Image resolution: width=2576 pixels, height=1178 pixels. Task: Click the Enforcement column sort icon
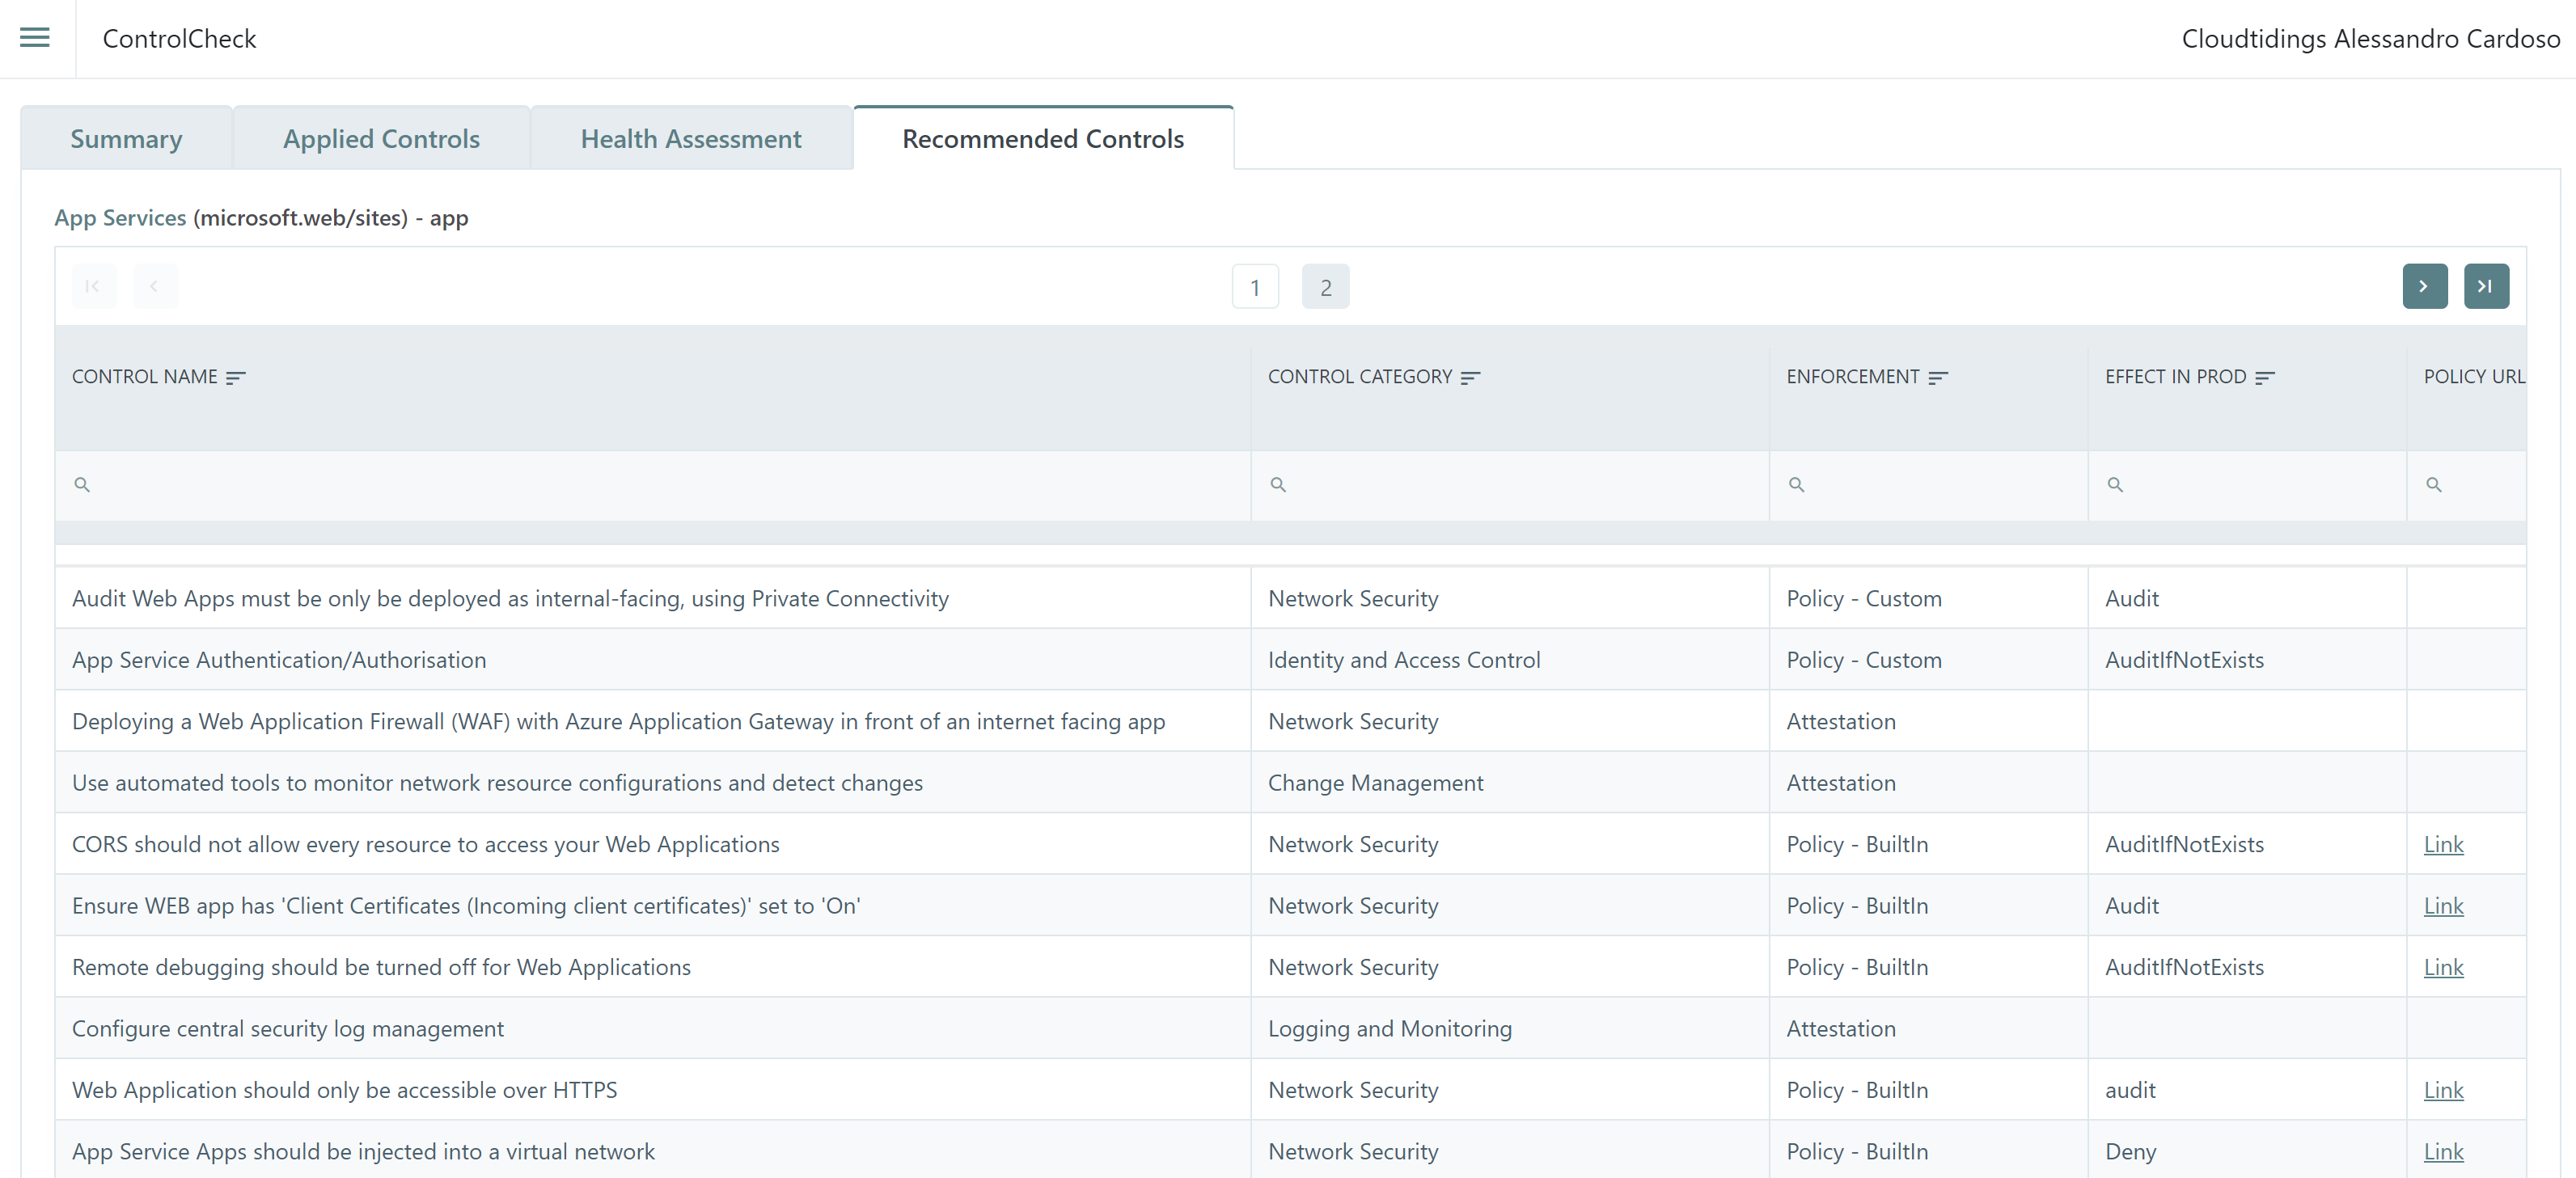point(1937,377)
